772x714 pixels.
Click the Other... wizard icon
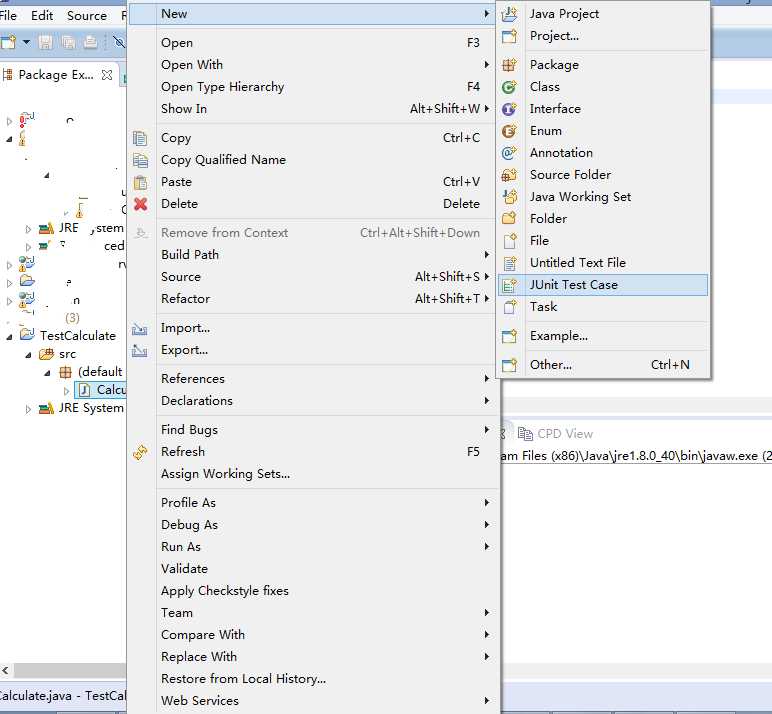coord(509,365)
